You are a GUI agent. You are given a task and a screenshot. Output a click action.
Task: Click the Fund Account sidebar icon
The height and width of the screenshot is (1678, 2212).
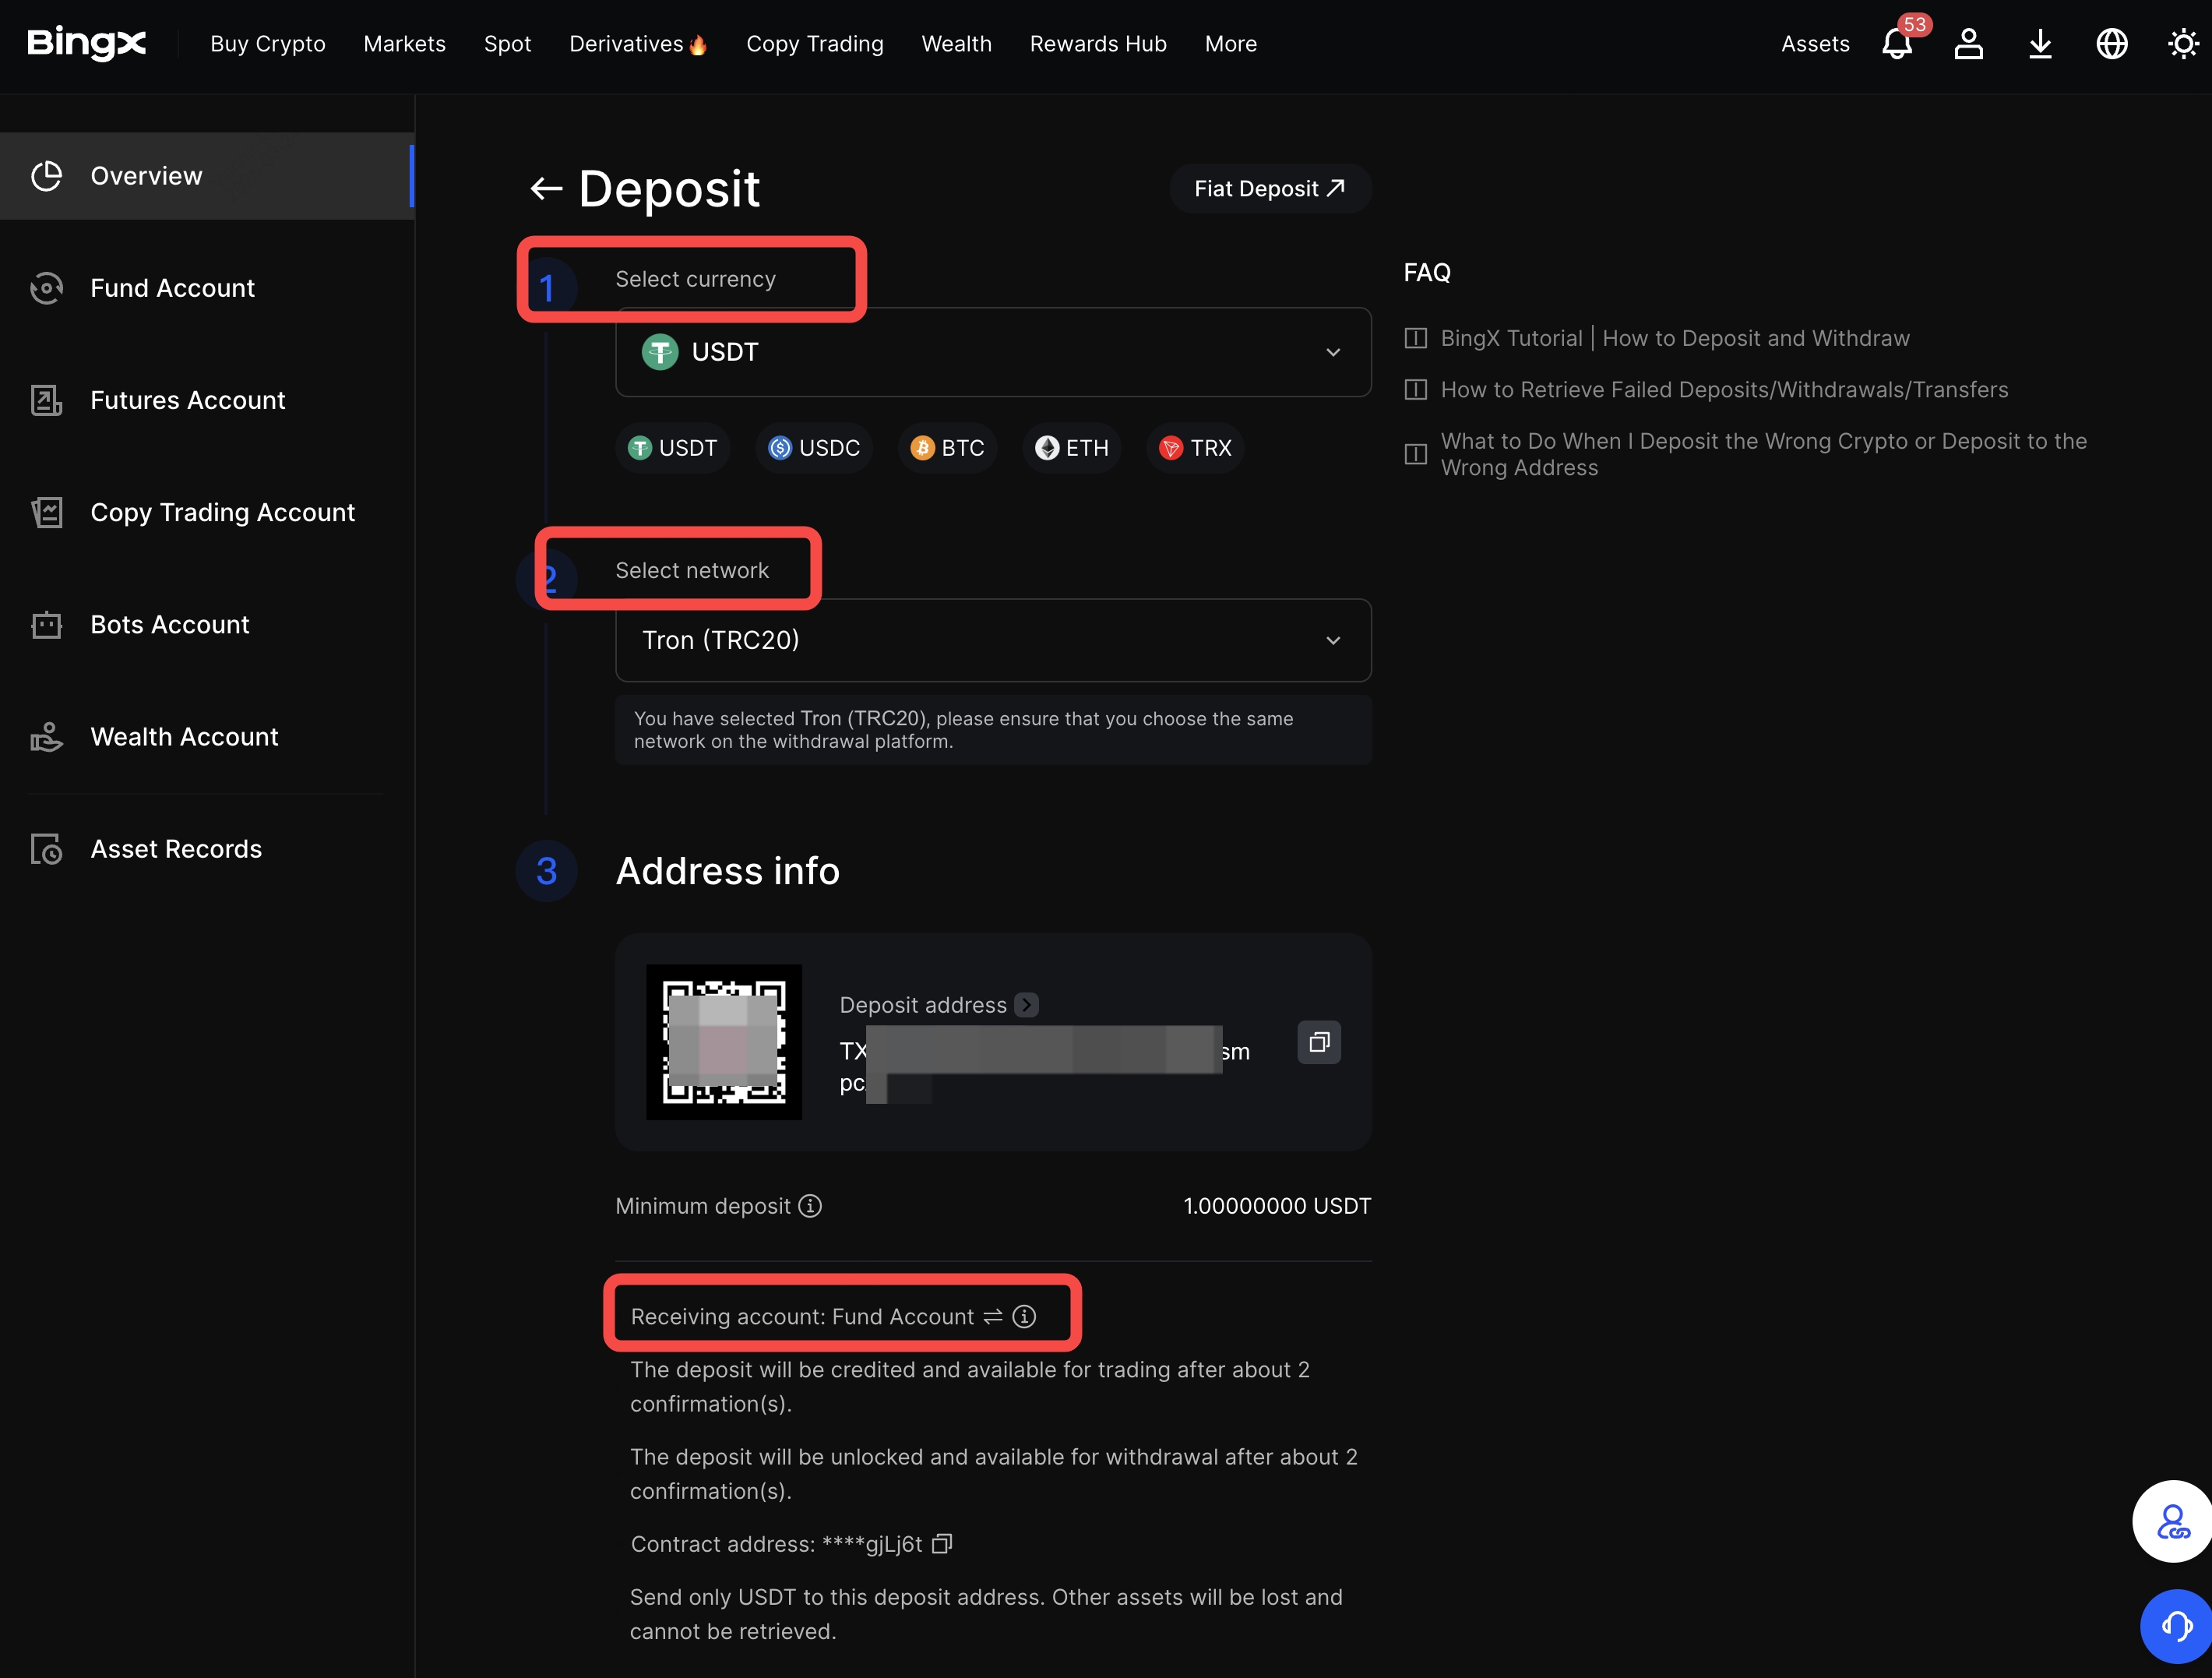tap(46, 288)
